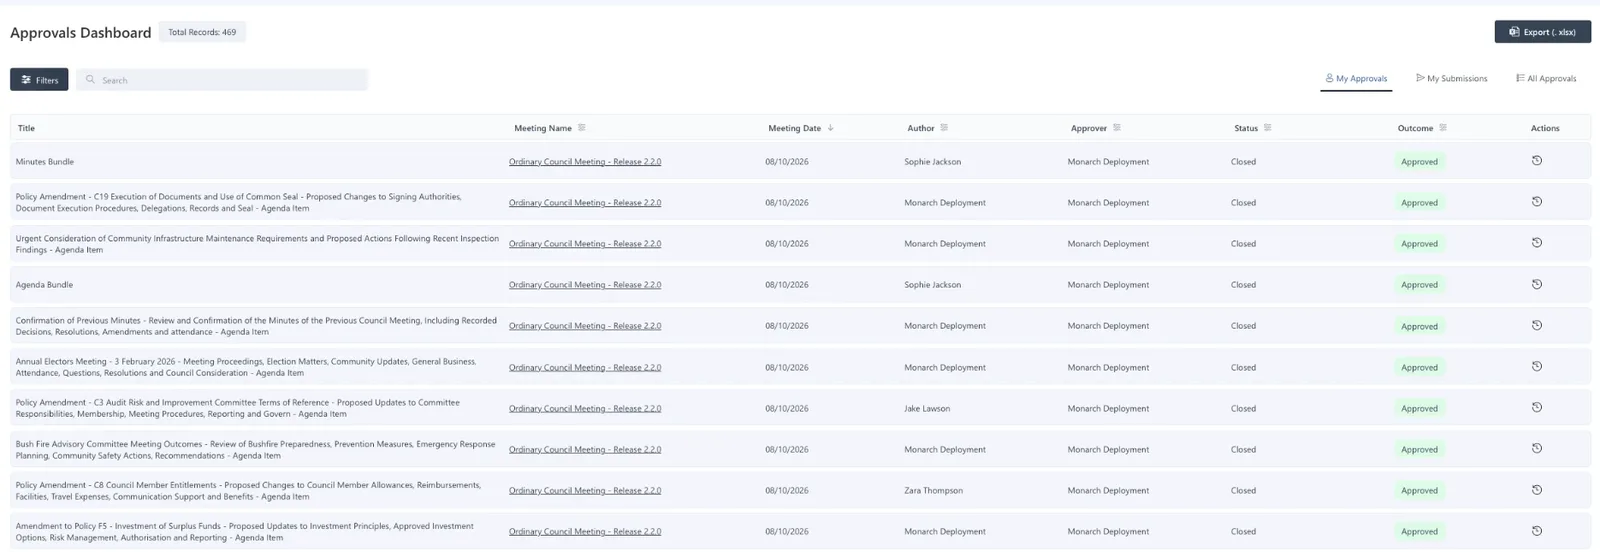
Task: Click author Jake Lawson
Action: [927, 408]
